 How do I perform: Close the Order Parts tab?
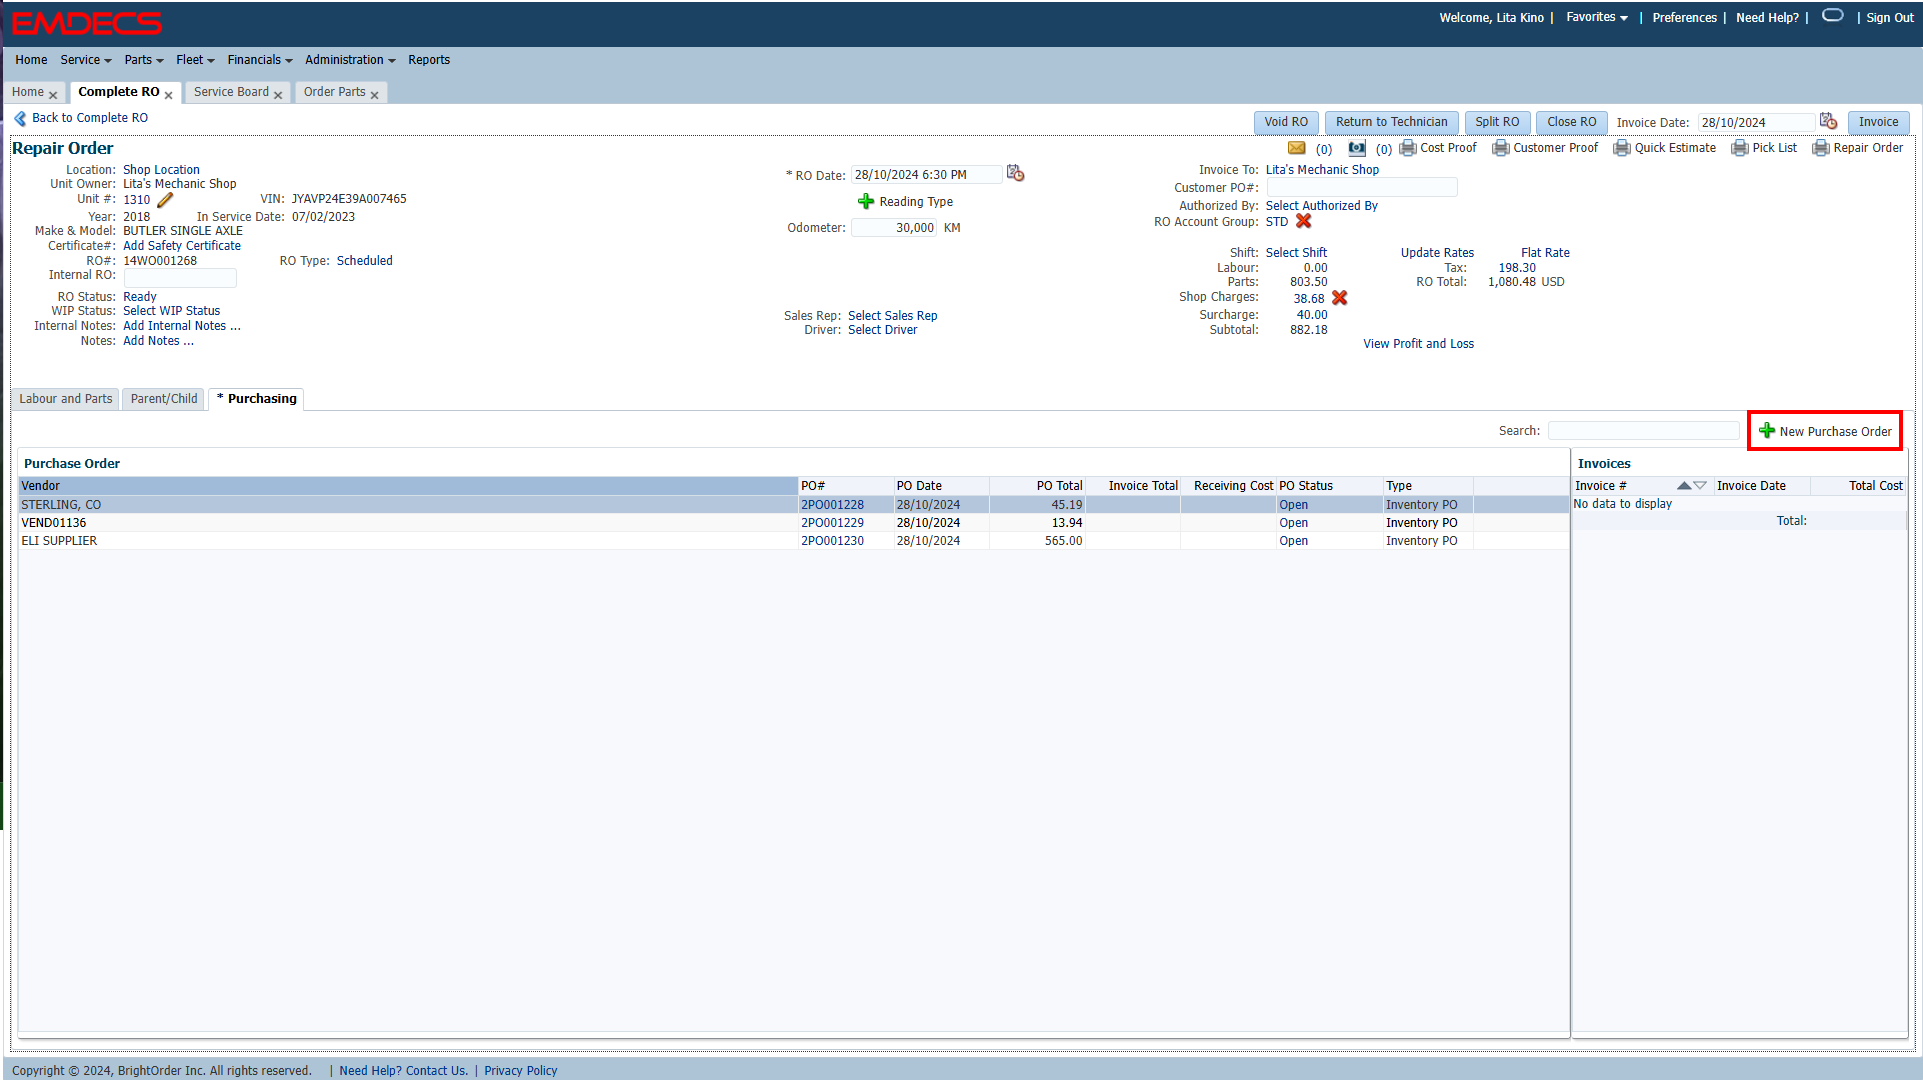coord(374,95)
